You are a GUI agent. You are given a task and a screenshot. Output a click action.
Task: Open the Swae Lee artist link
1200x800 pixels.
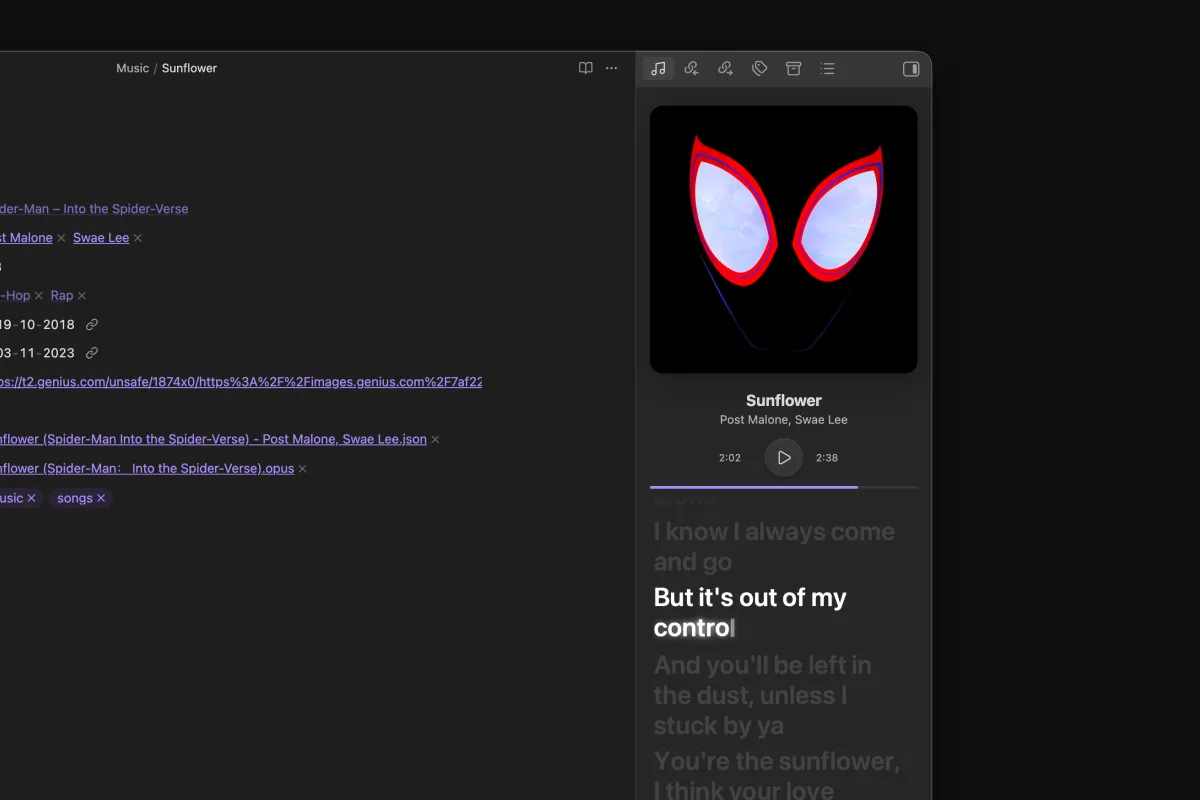tap(101, 238)
